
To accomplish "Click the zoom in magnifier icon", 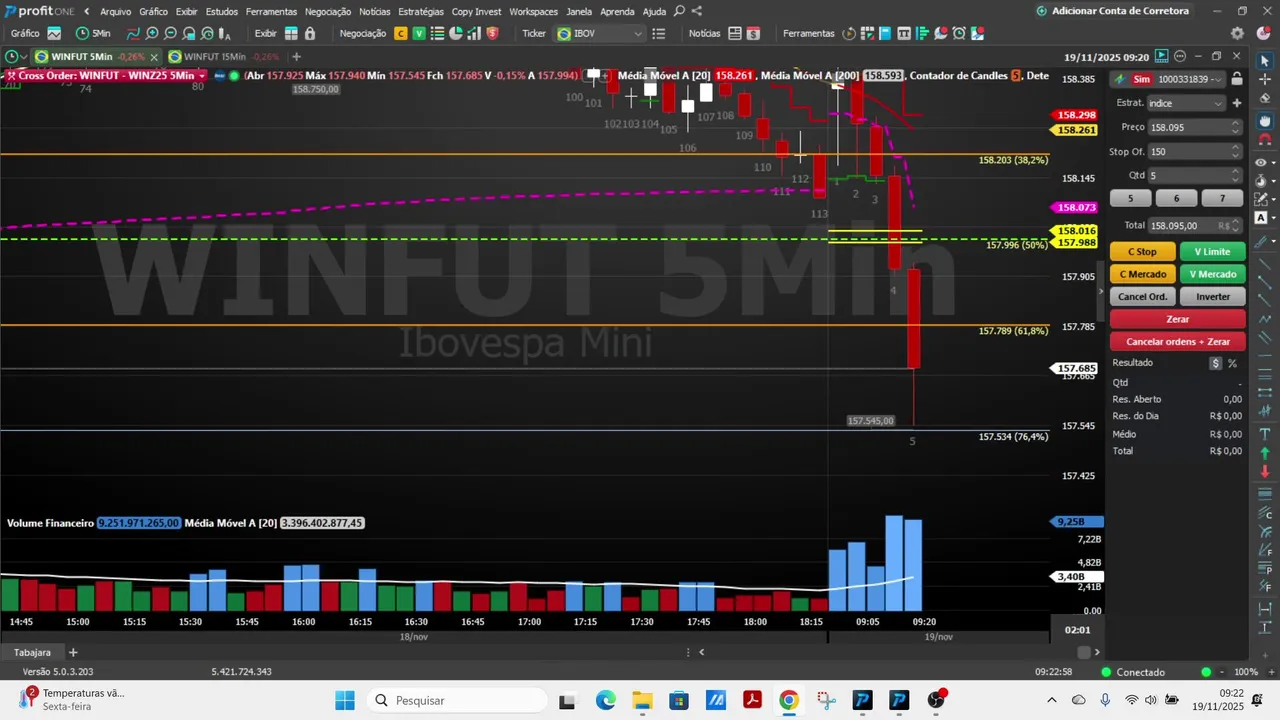I will pos(152,33).
